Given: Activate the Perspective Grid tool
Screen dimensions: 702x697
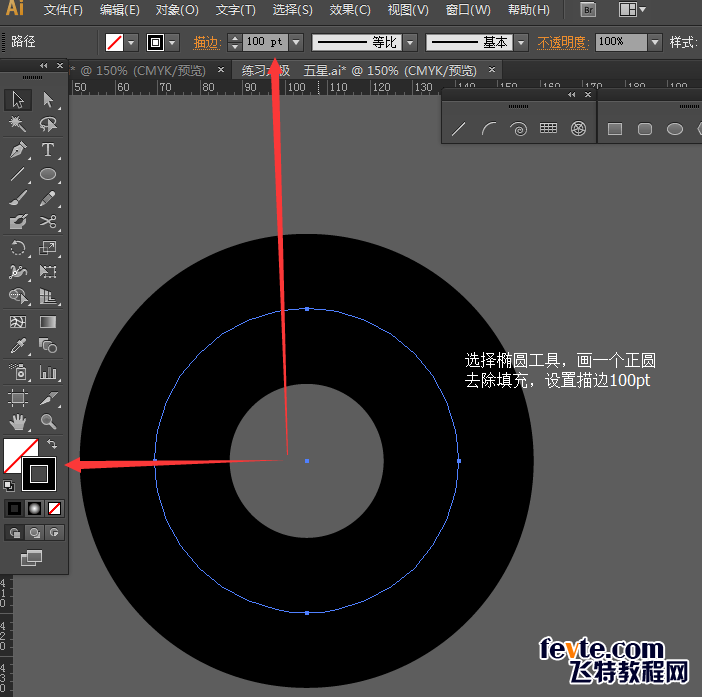Looking at the screenshot, I should point(48,296).
